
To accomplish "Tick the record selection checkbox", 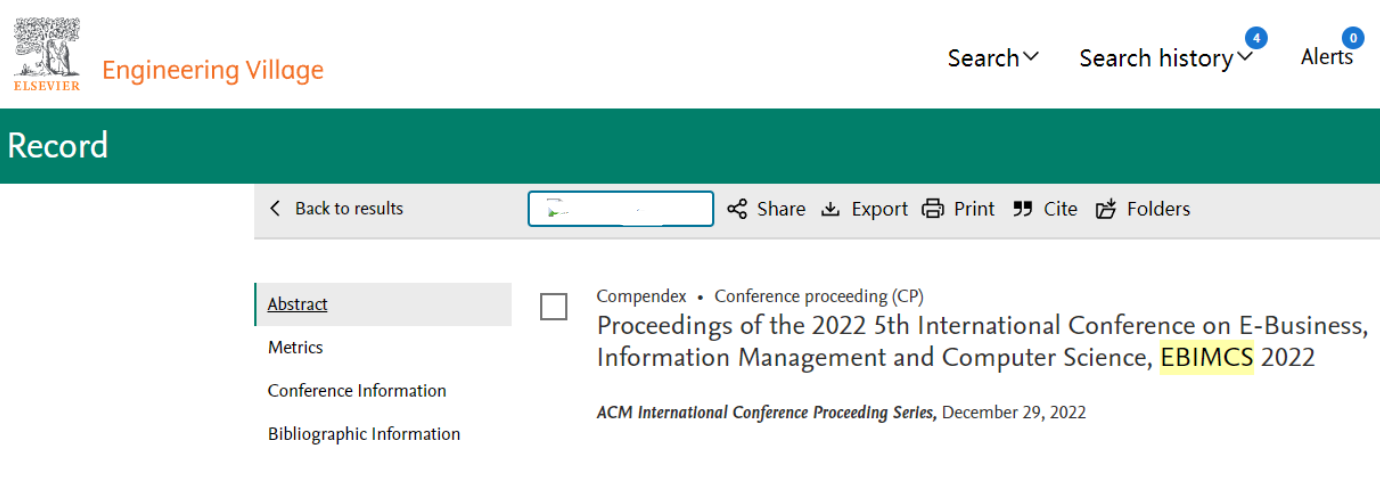I will pos(554,307).
